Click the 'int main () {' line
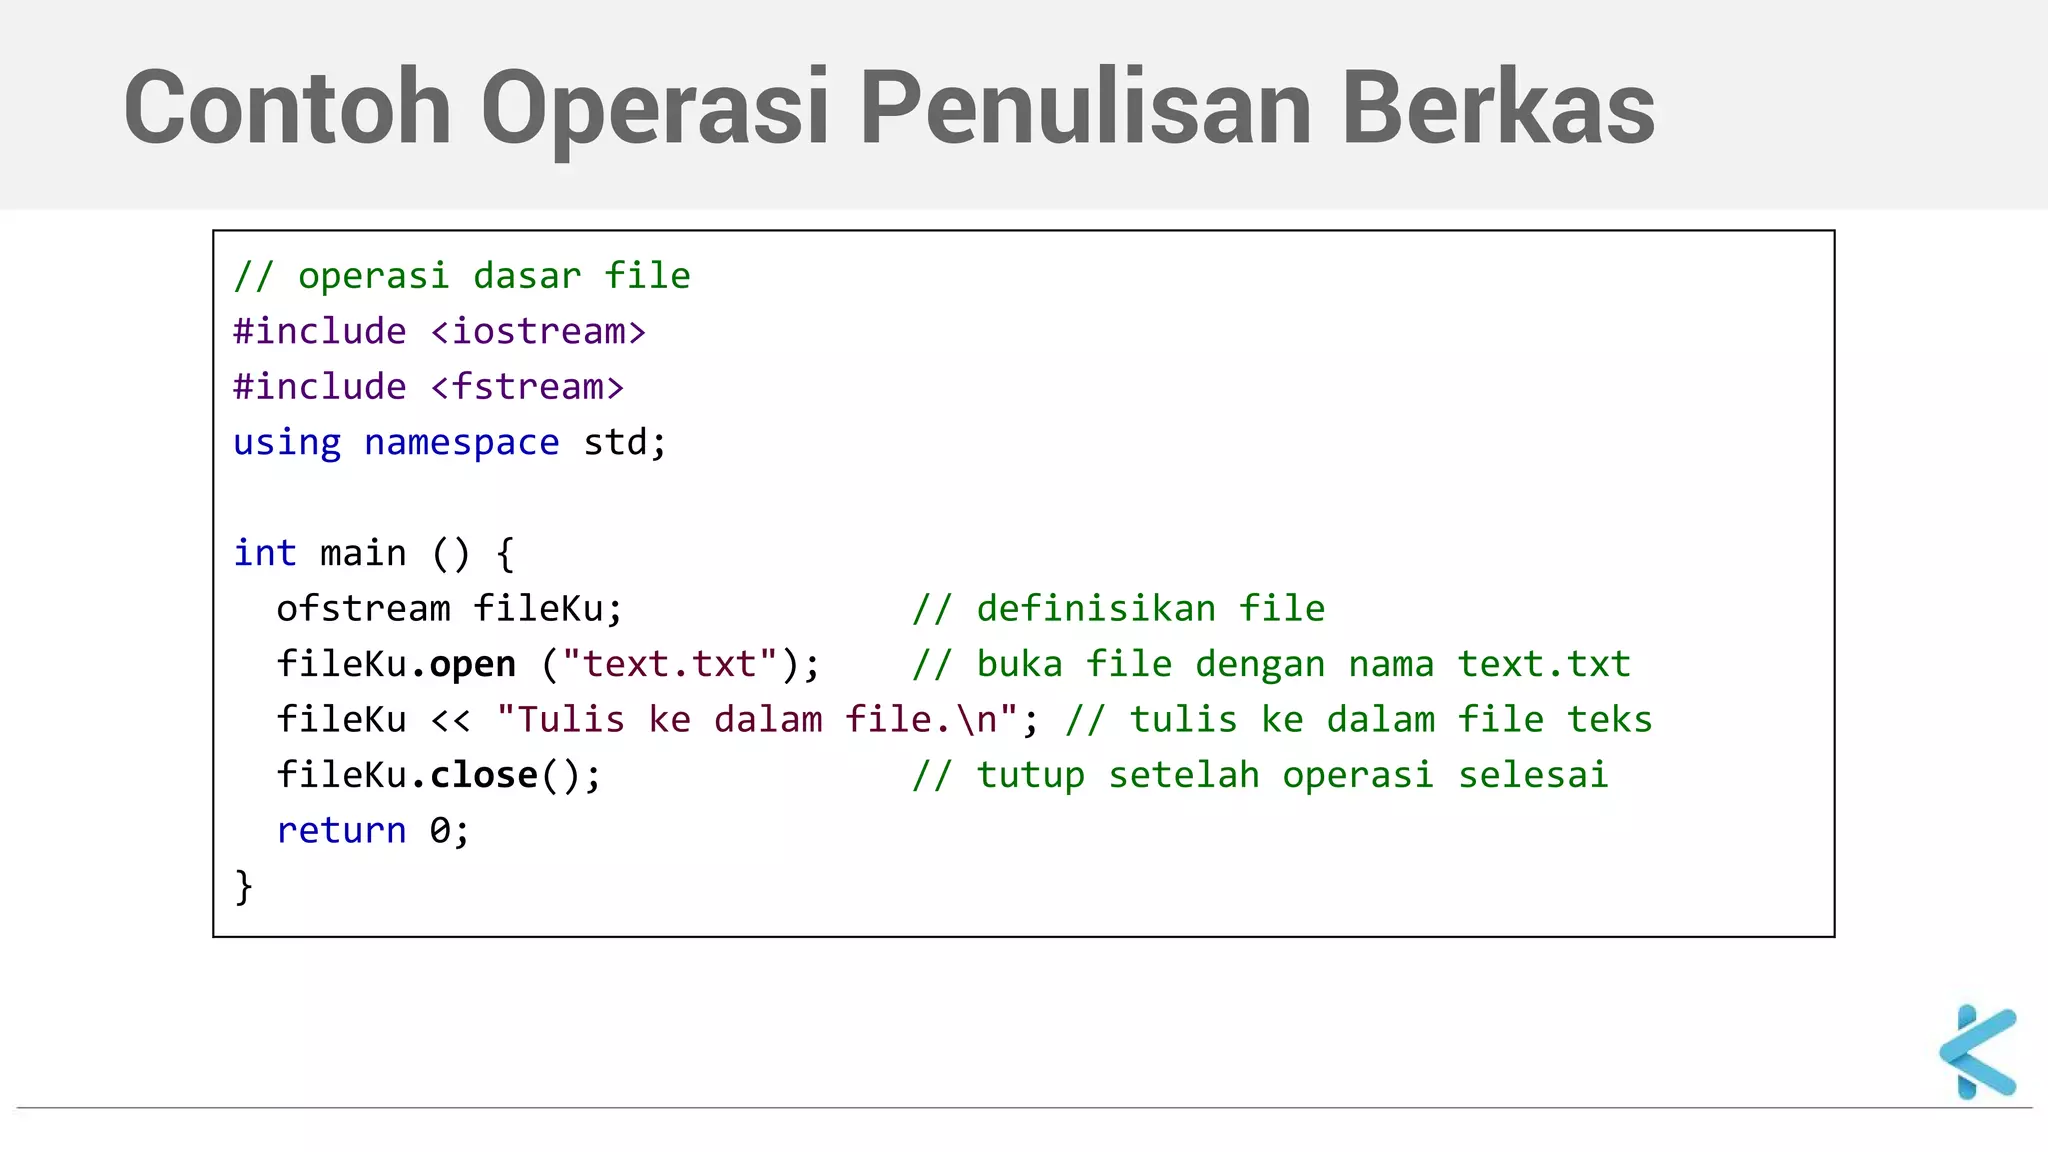This screenshot has width=2048, height=1152. pos(374,553)
